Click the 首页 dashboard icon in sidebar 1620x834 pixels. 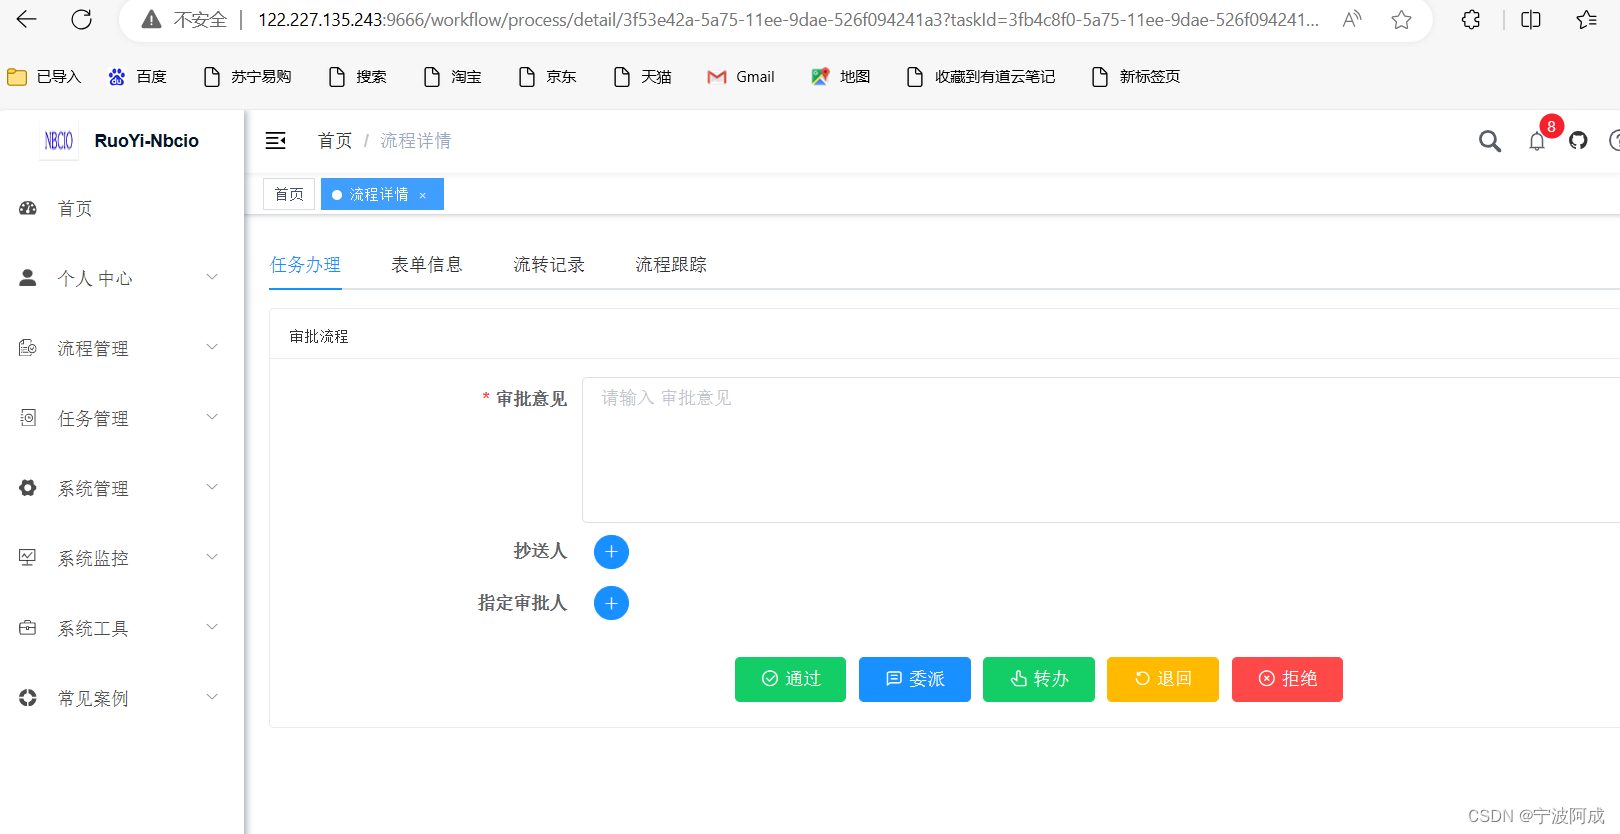pos(28,208)
